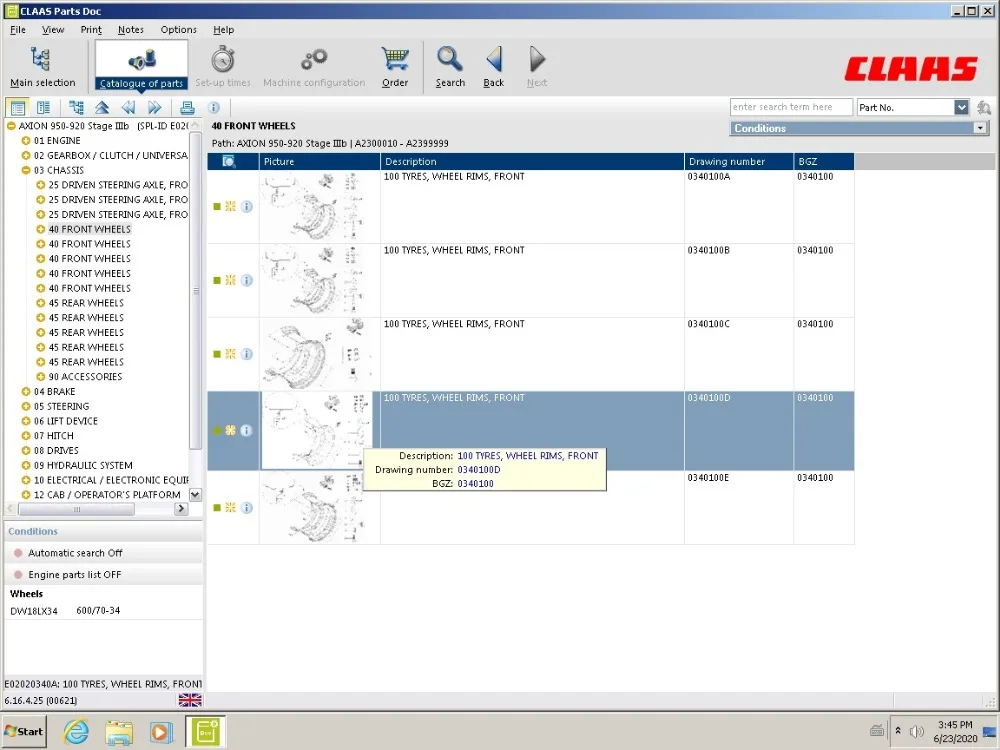Image resolution: width=1000 pixels, height=750 pixels.
Task: Open the Order shopping cart
Action: [x=395, y=66]
